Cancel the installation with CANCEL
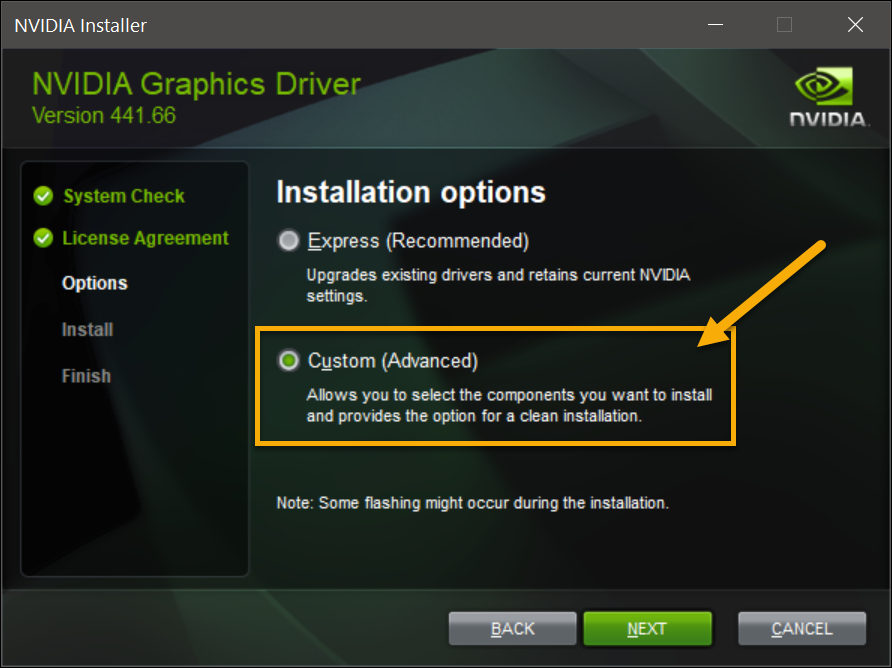Screen dimensions: 892x668 pos(802,629)
